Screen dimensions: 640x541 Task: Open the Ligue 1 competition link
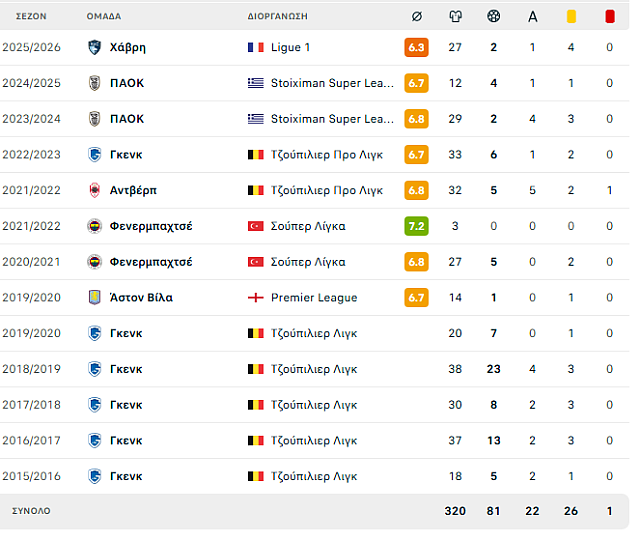click(x=290, y=47)
